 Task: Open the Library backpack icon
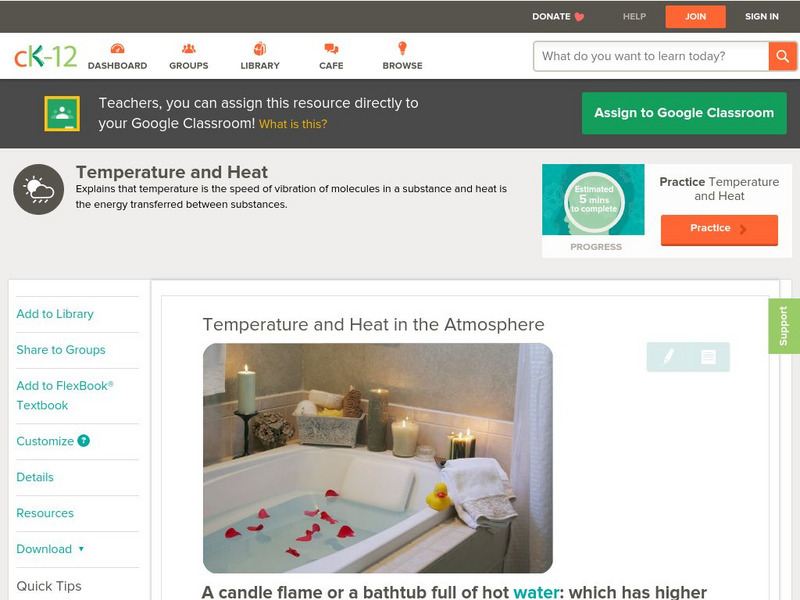coord(260,49)
